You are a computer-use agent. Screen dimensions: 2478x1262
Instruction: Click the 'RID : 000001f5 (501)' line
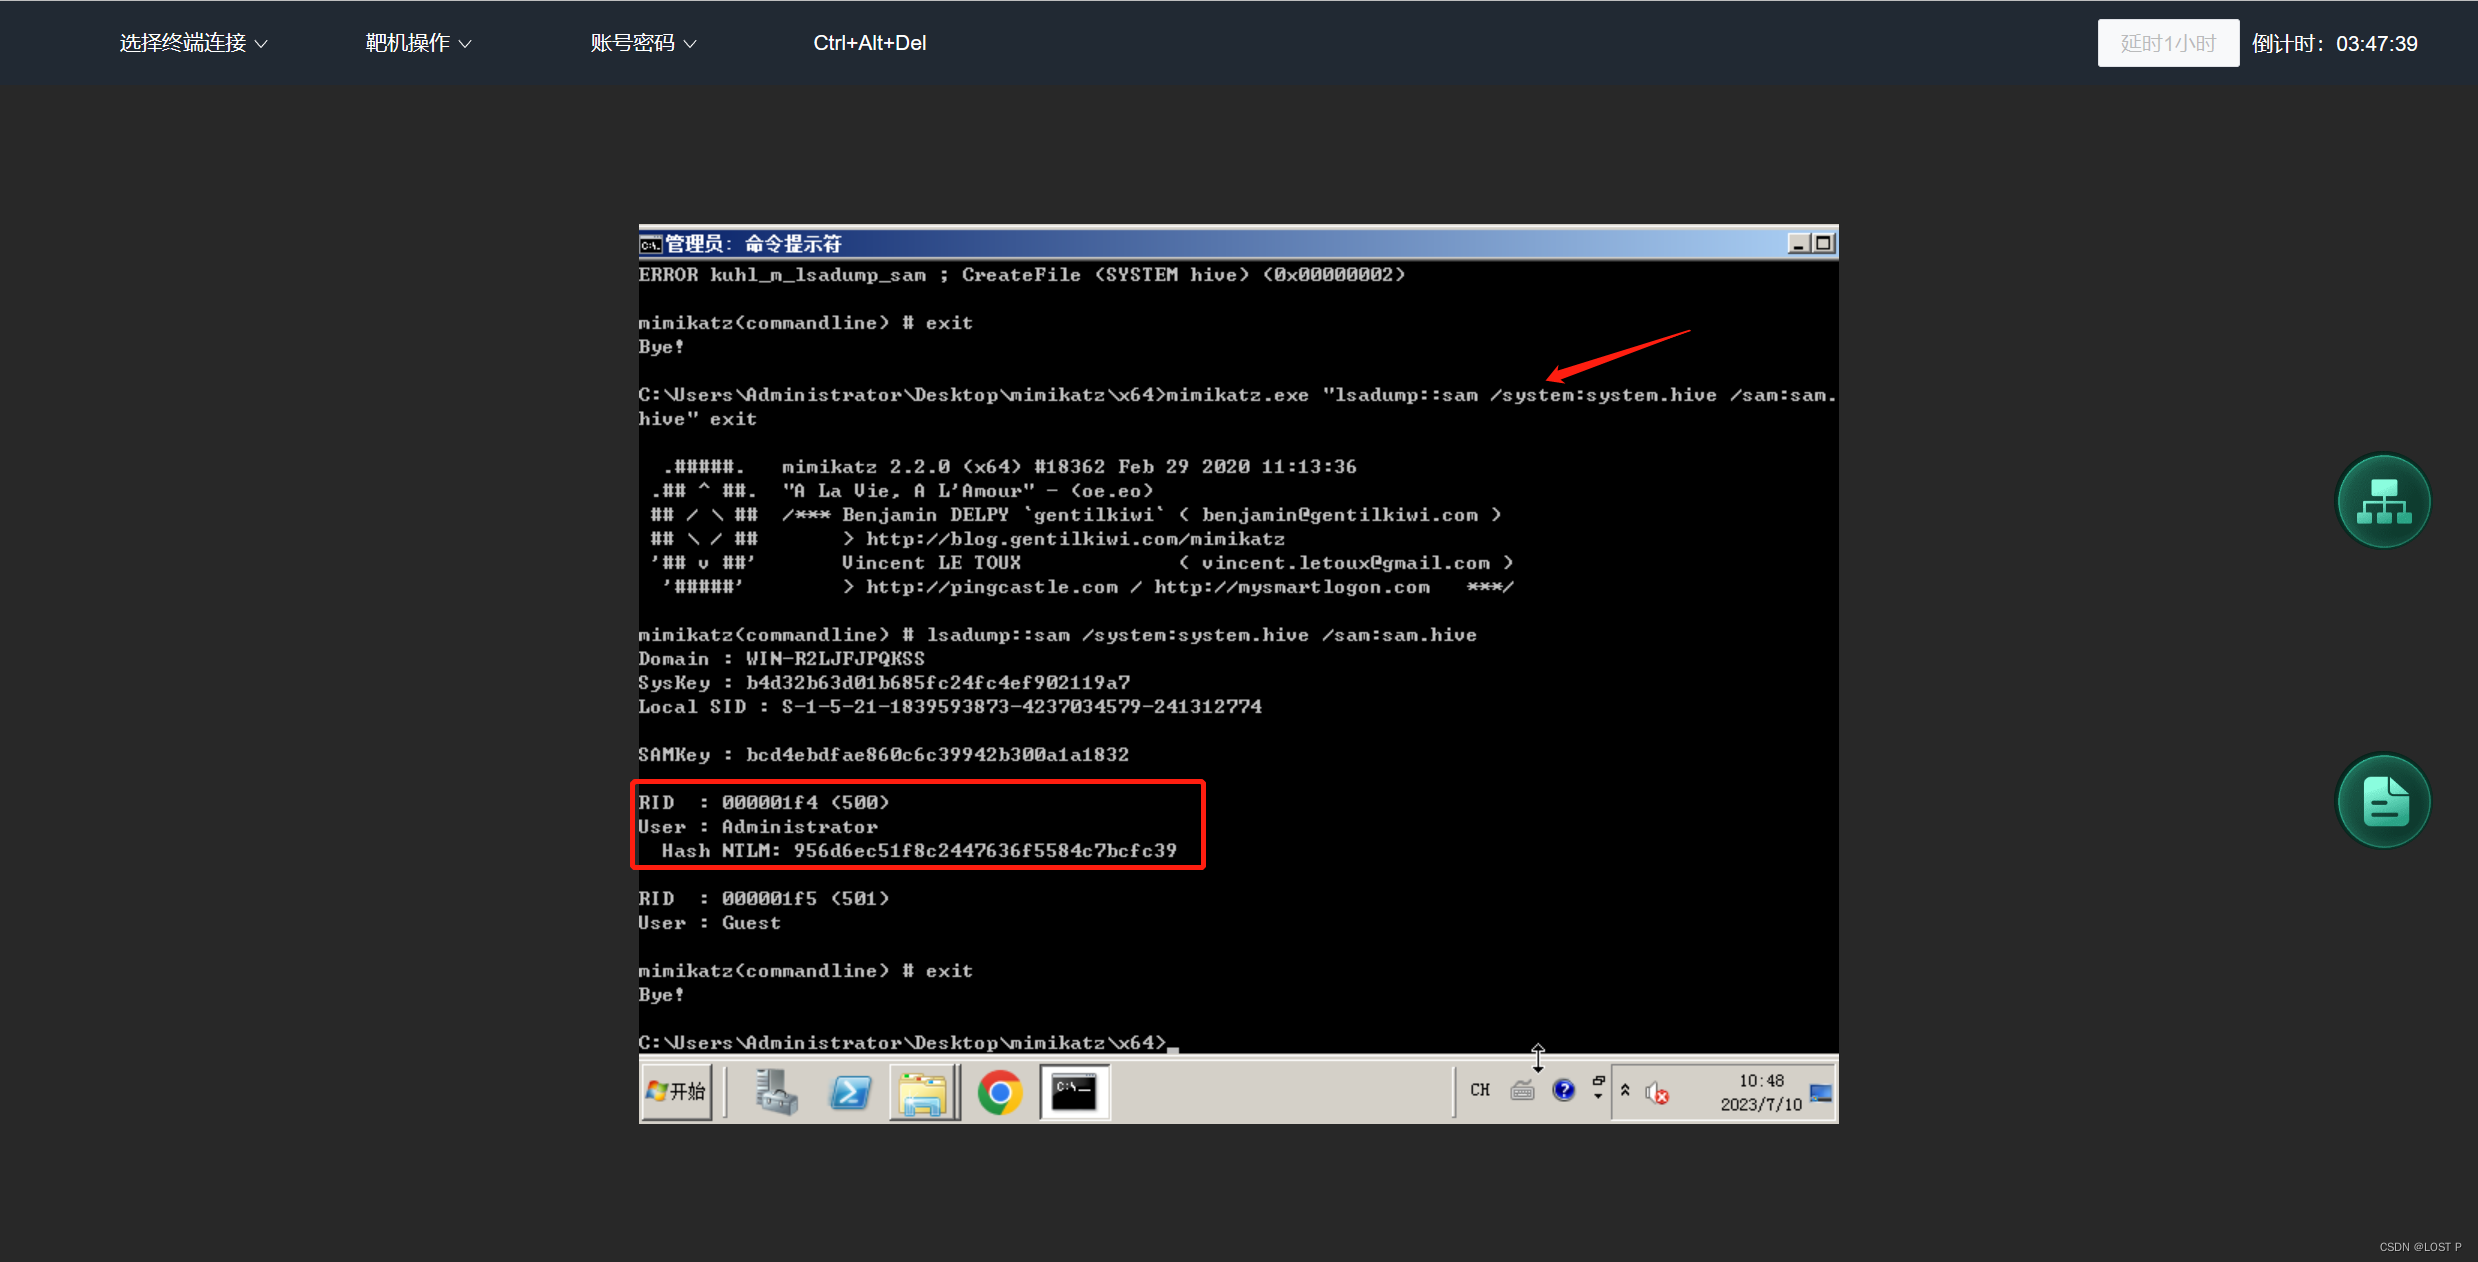click(764, 898)
